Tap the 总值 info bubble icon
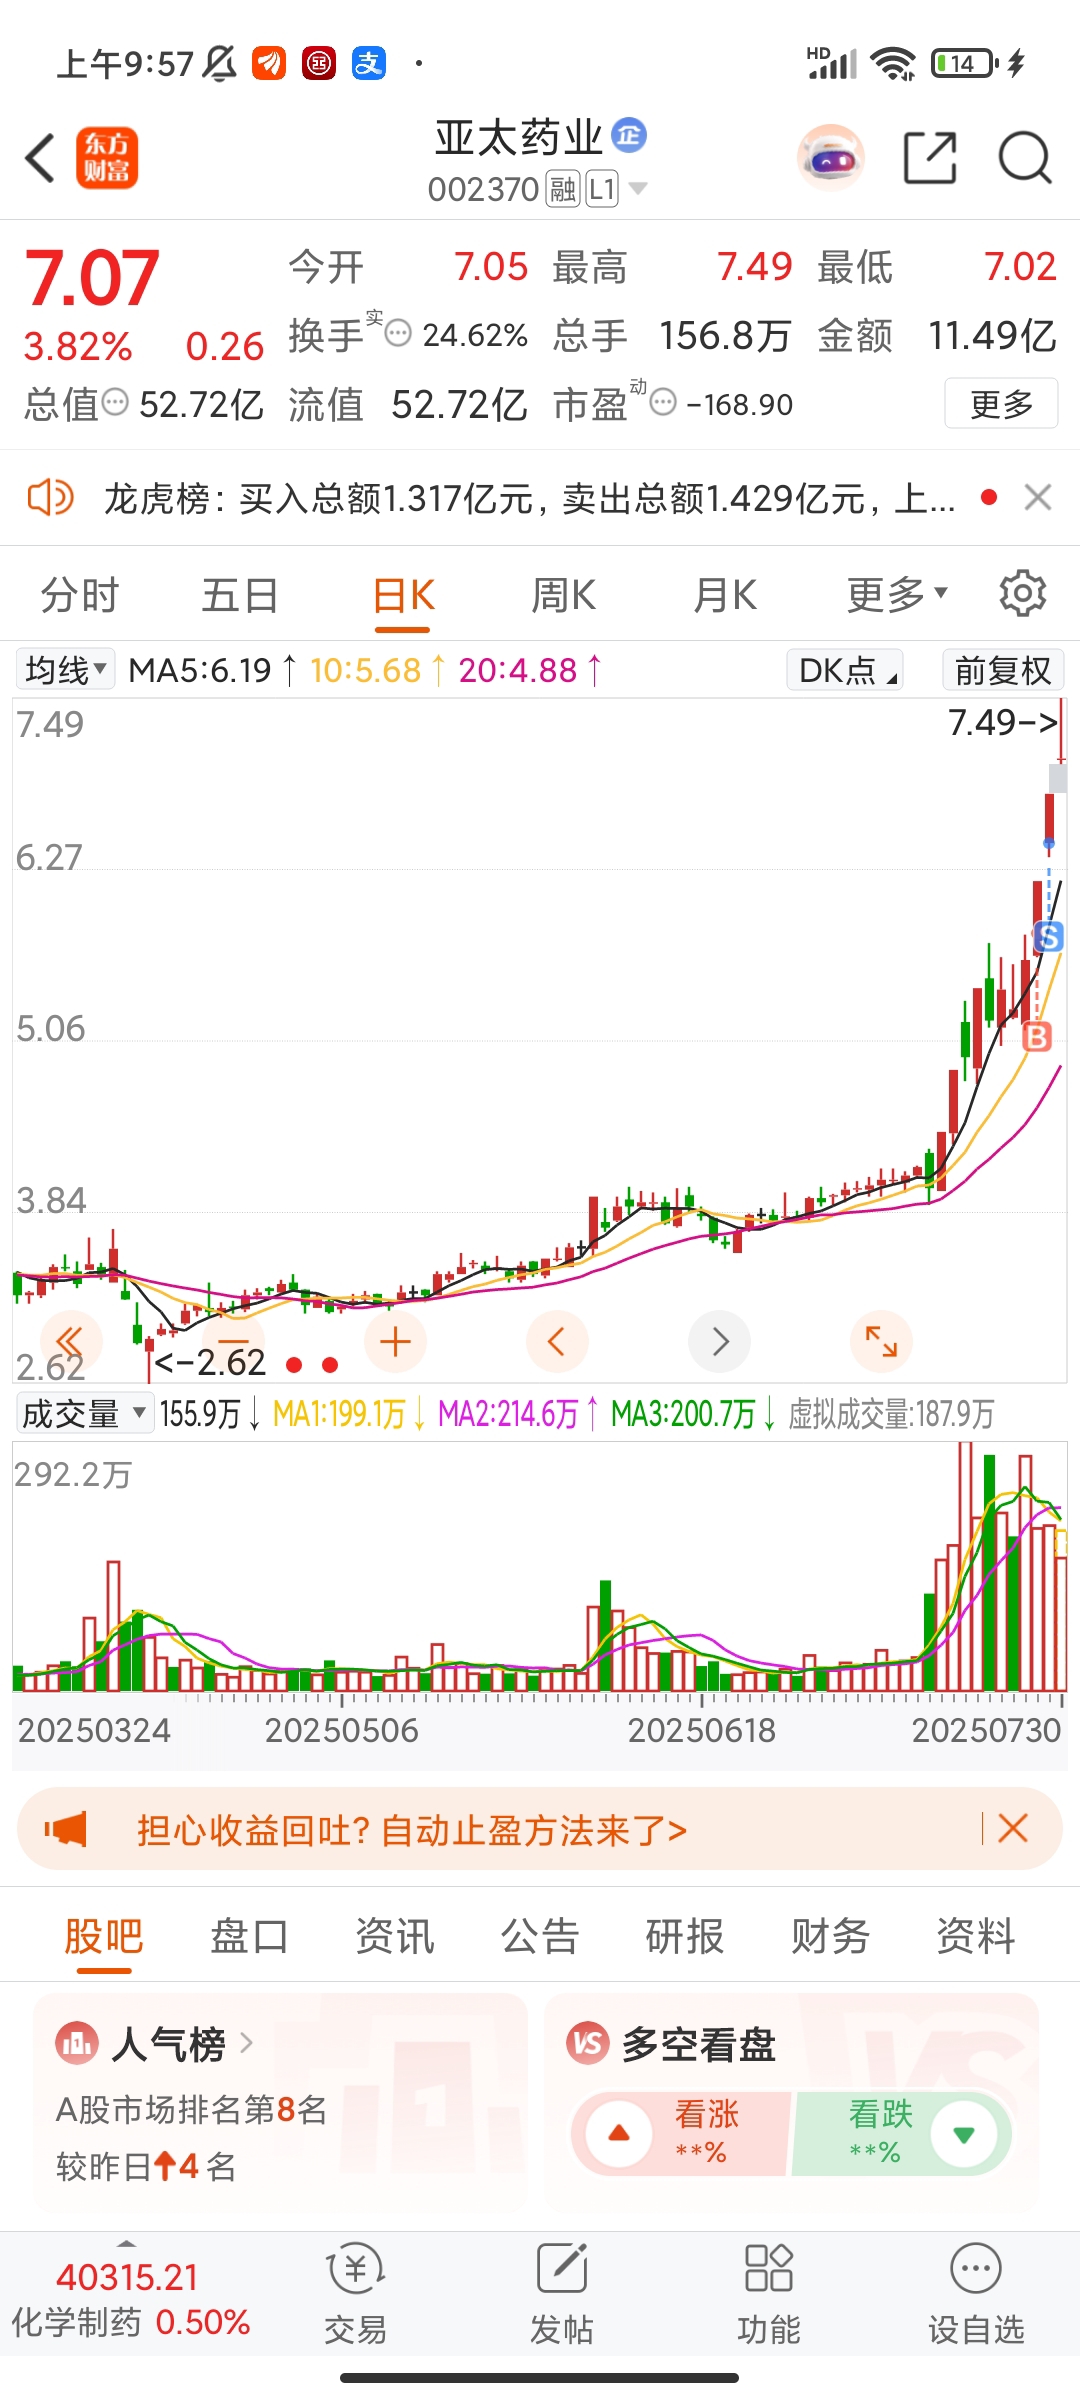The image size is (1080, 2400). (116, 402)
